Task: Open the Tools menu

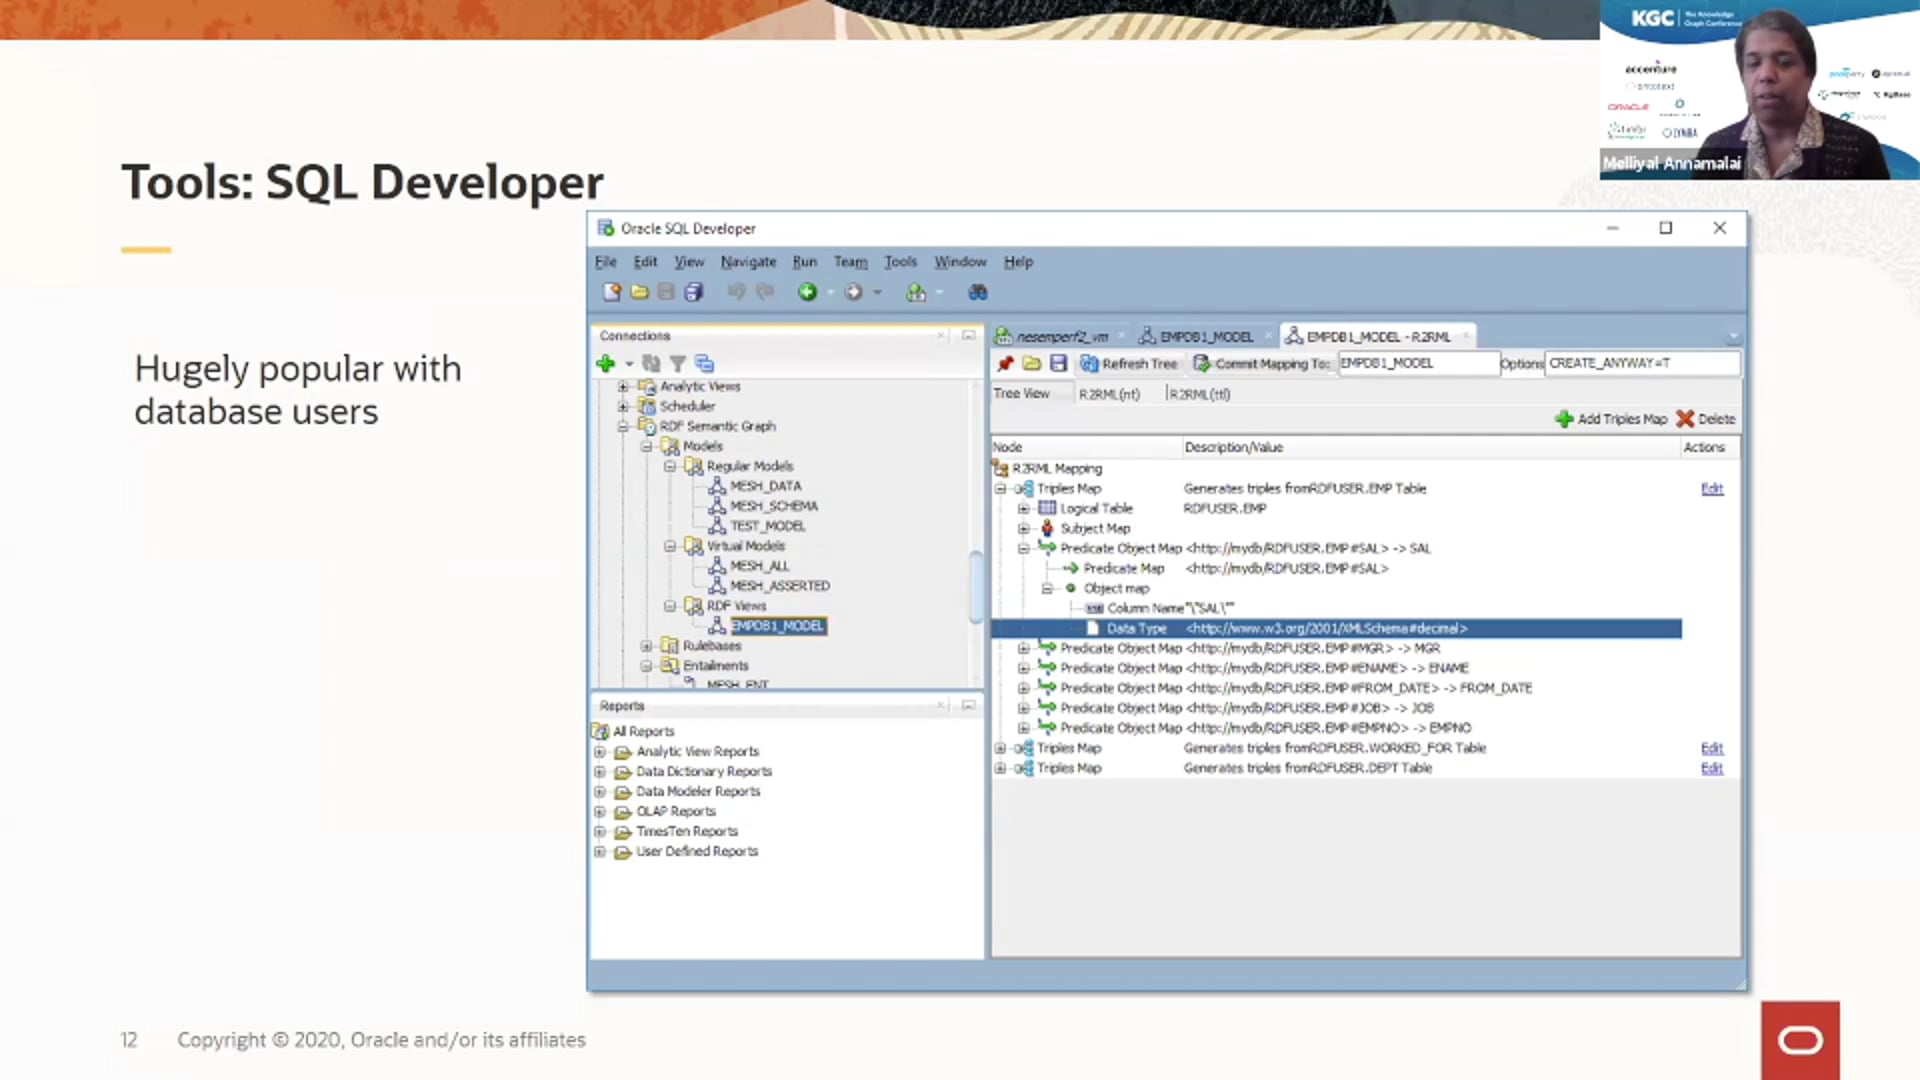Action: [899, 261]
